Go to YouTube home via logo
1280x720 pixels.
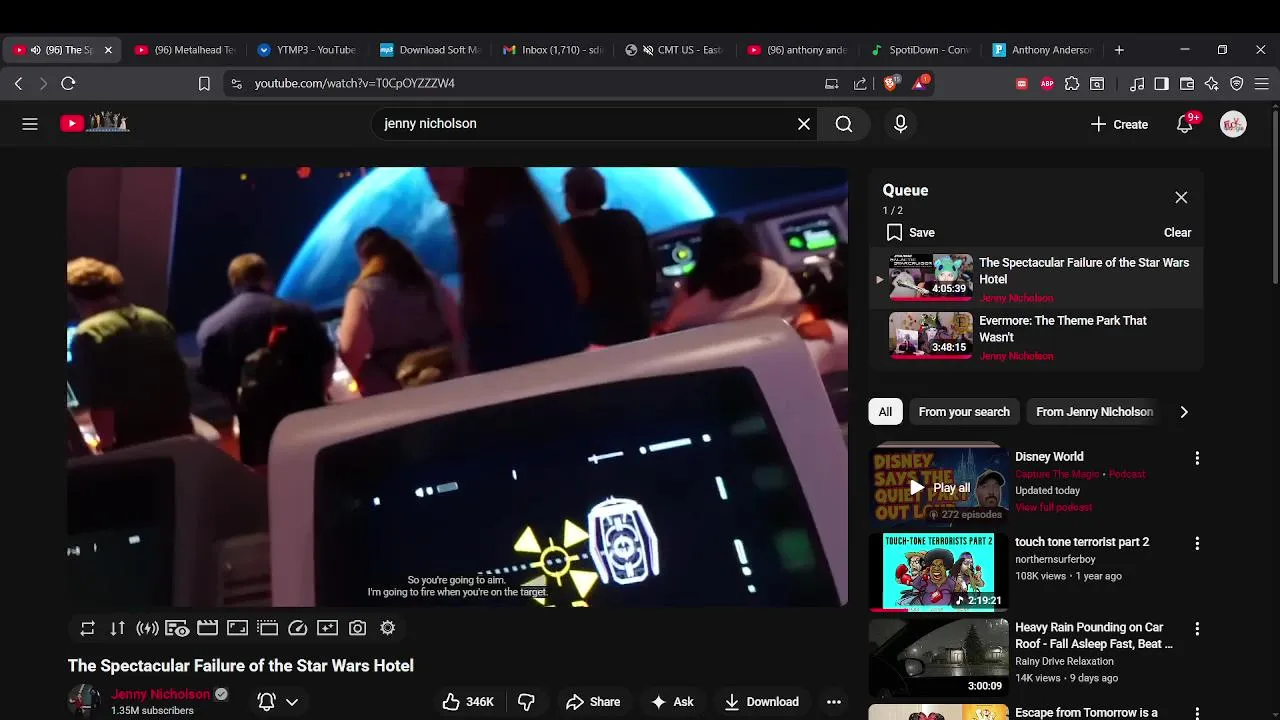point(95,123)
